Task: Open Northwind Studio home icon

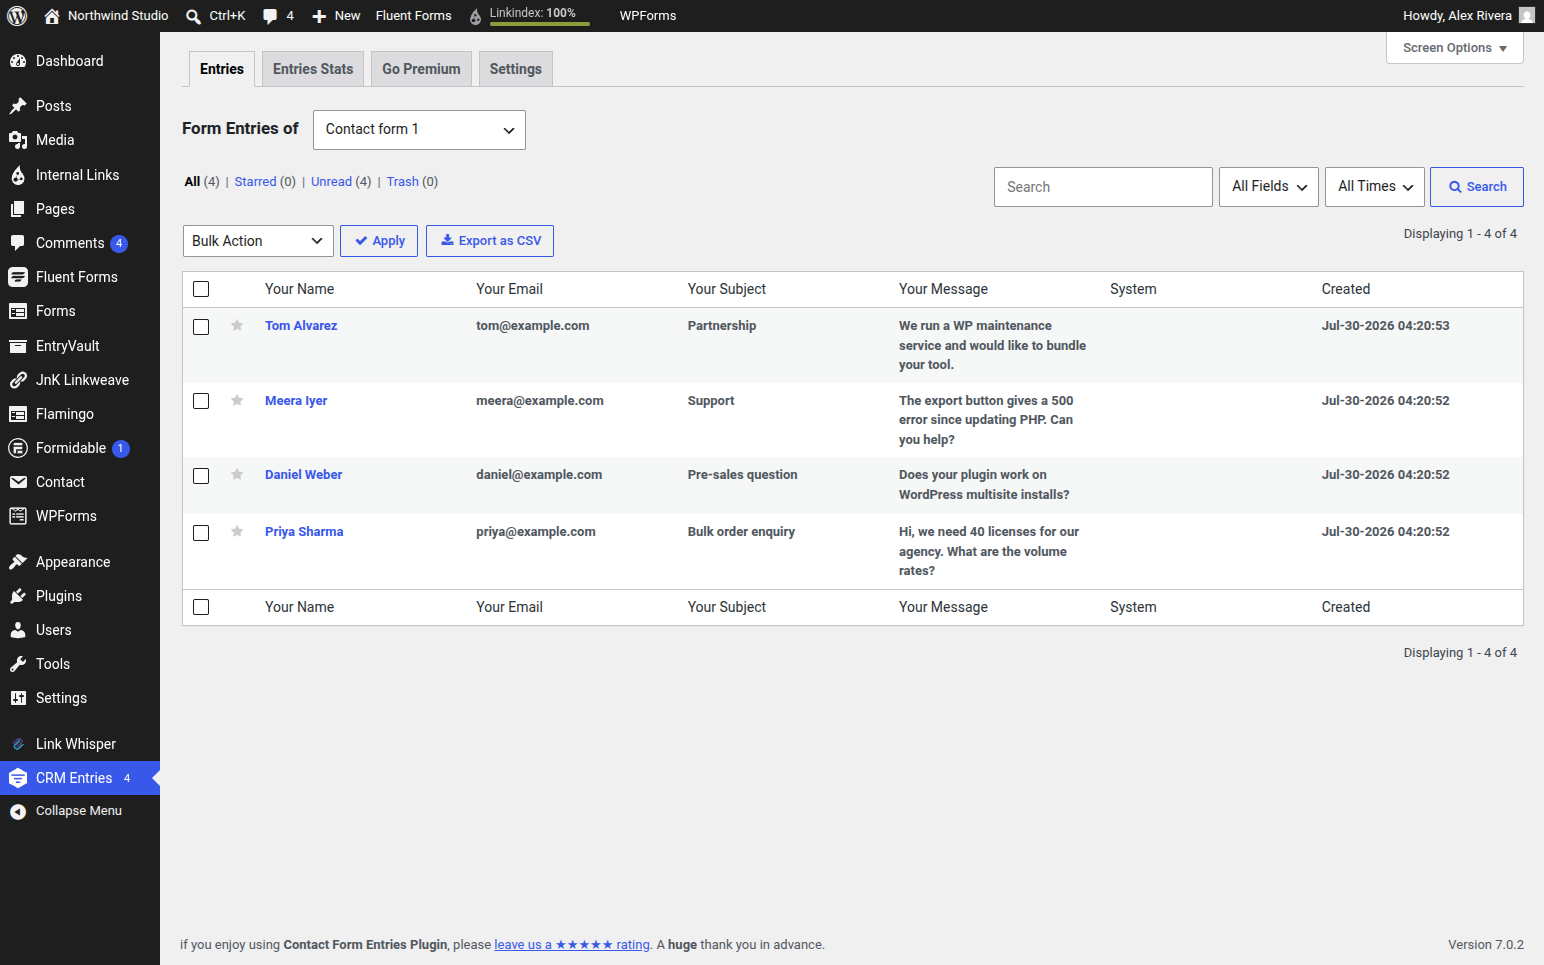Action: pyautogui.click(x=52, y=16)
